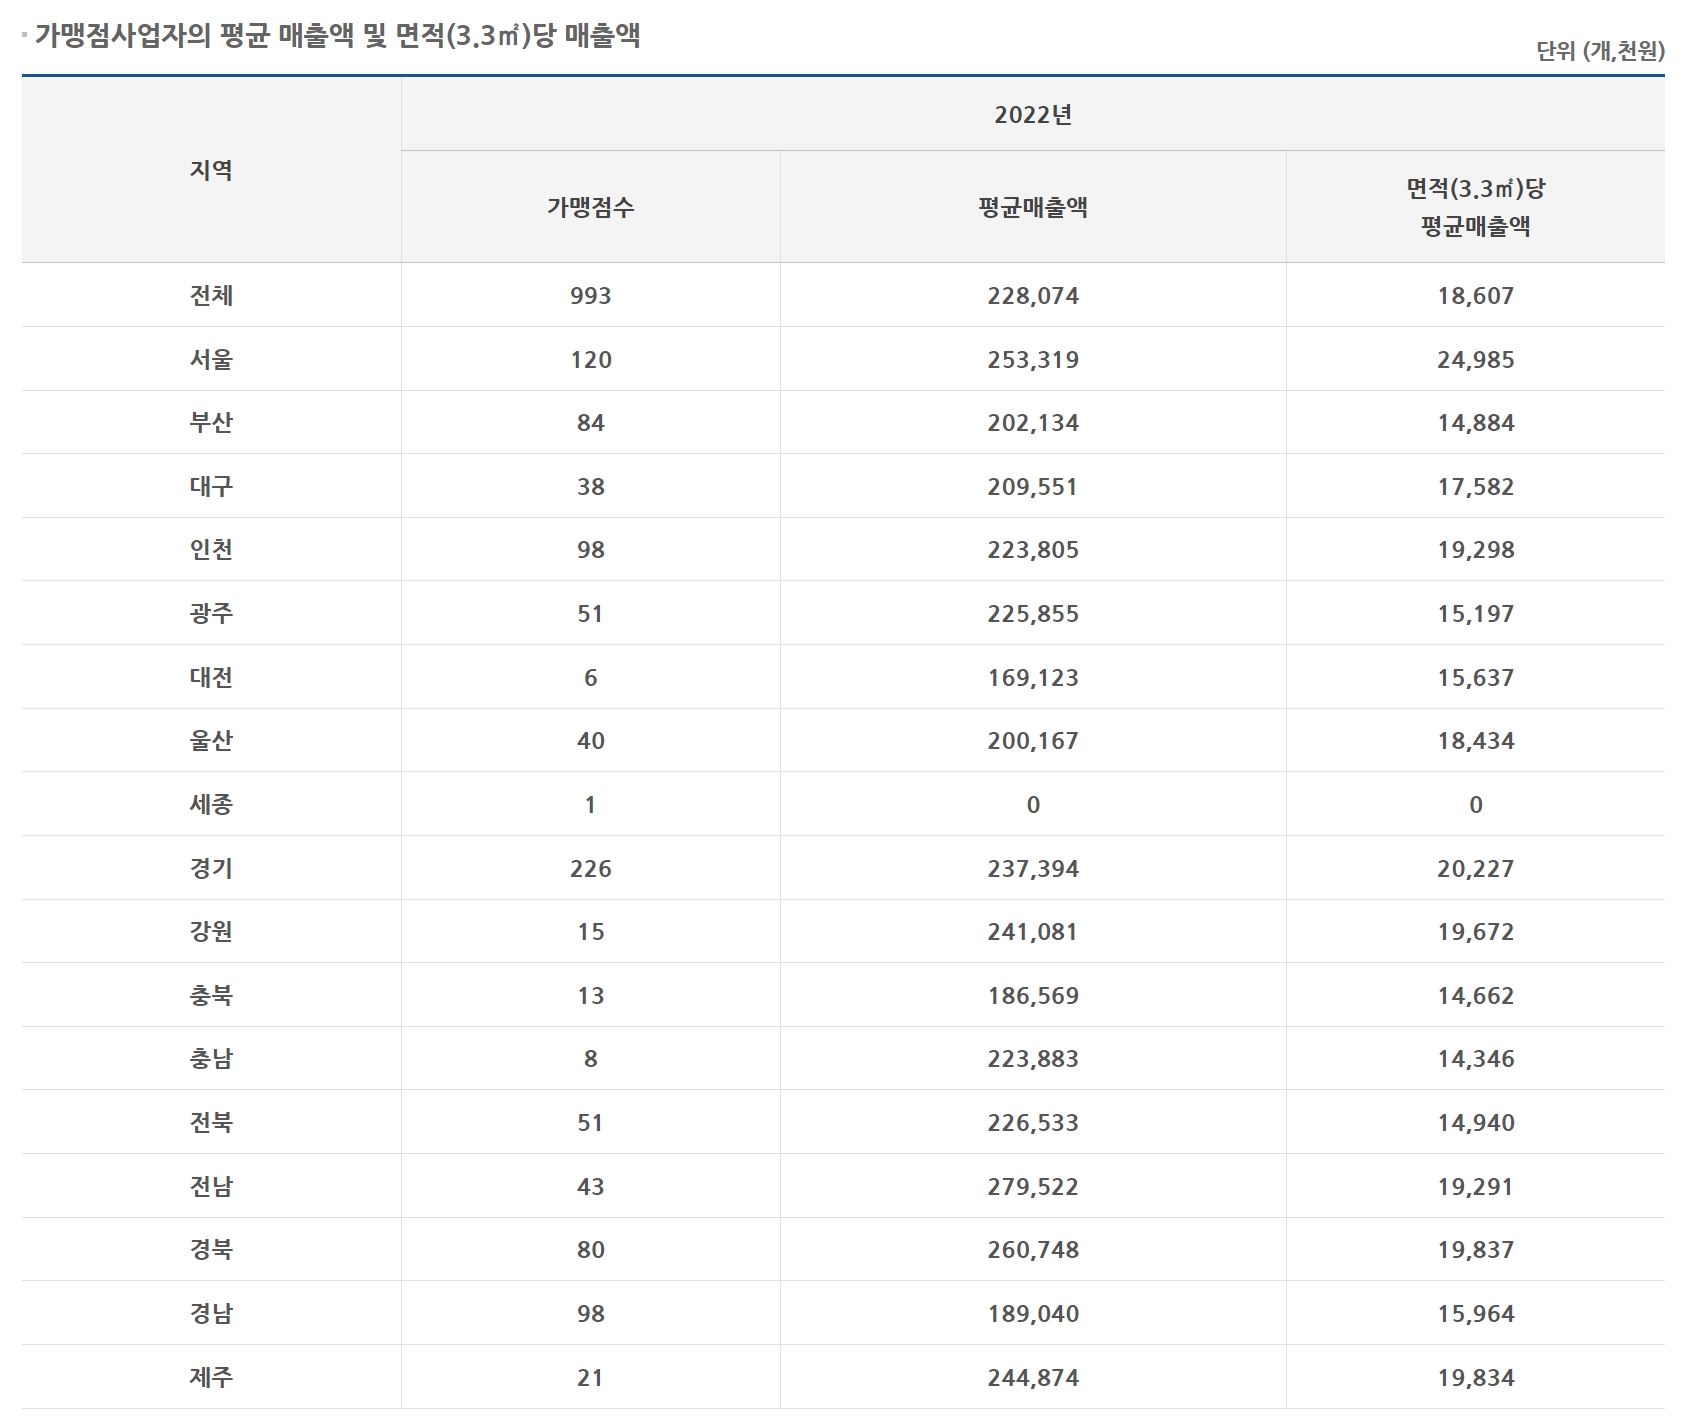Click the 제주 region label
The width and height of the screenshot is (1684, 1419).
pos(211,1377)
